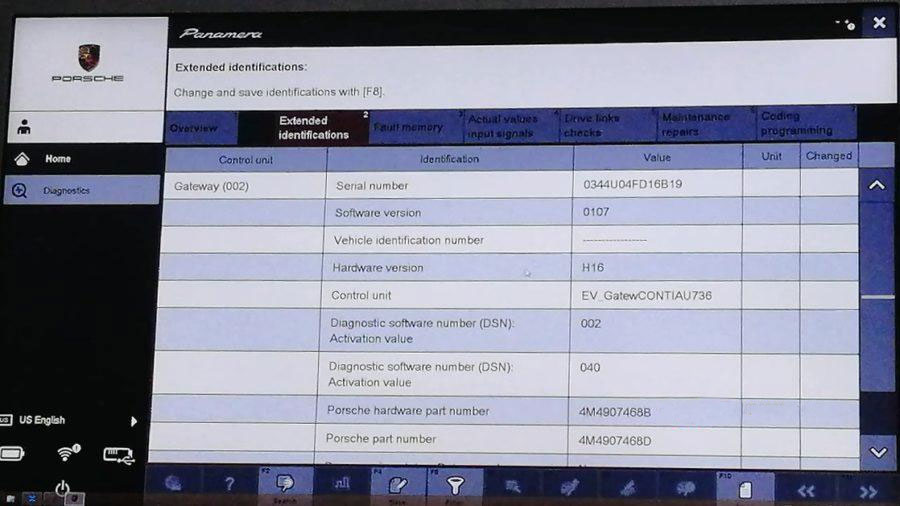
Task: Click the bar chart icon in toolbar
Action: coord(342,484)
